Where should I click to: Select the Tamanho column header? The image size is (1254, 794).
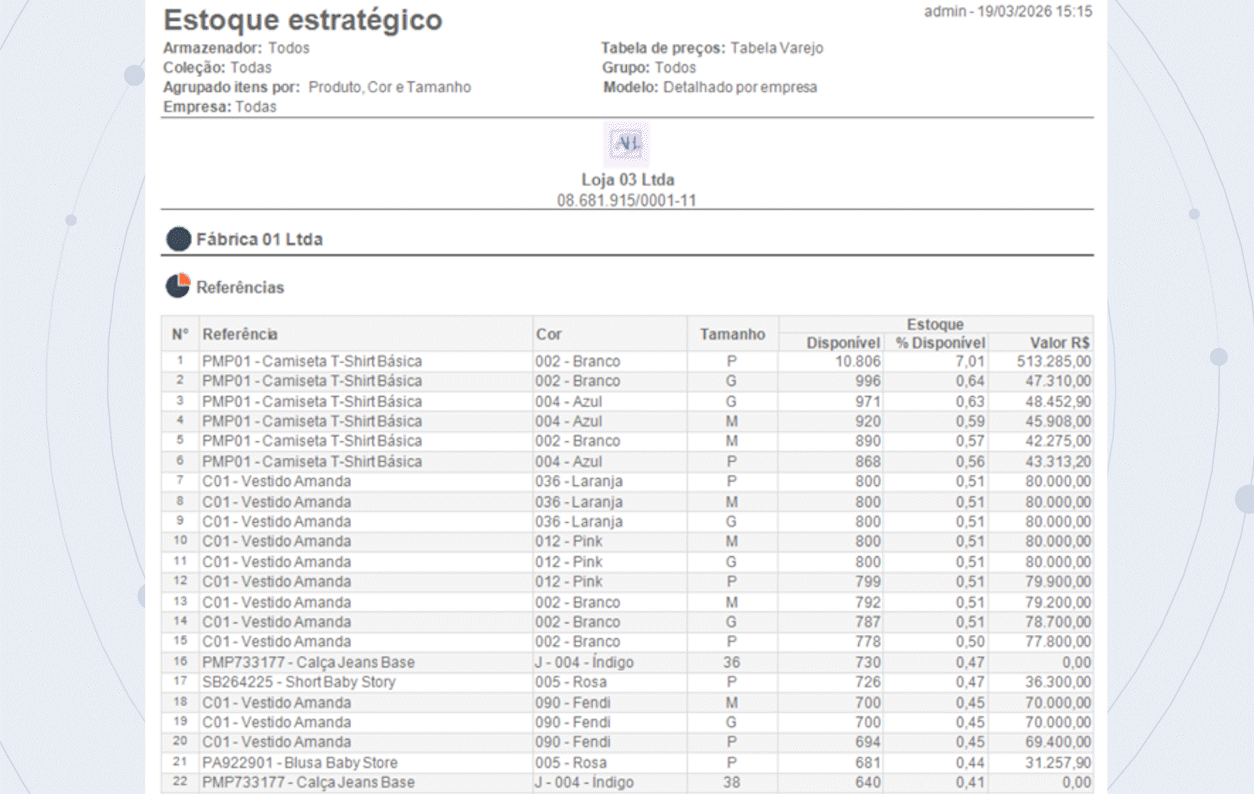tap(732, 334)
